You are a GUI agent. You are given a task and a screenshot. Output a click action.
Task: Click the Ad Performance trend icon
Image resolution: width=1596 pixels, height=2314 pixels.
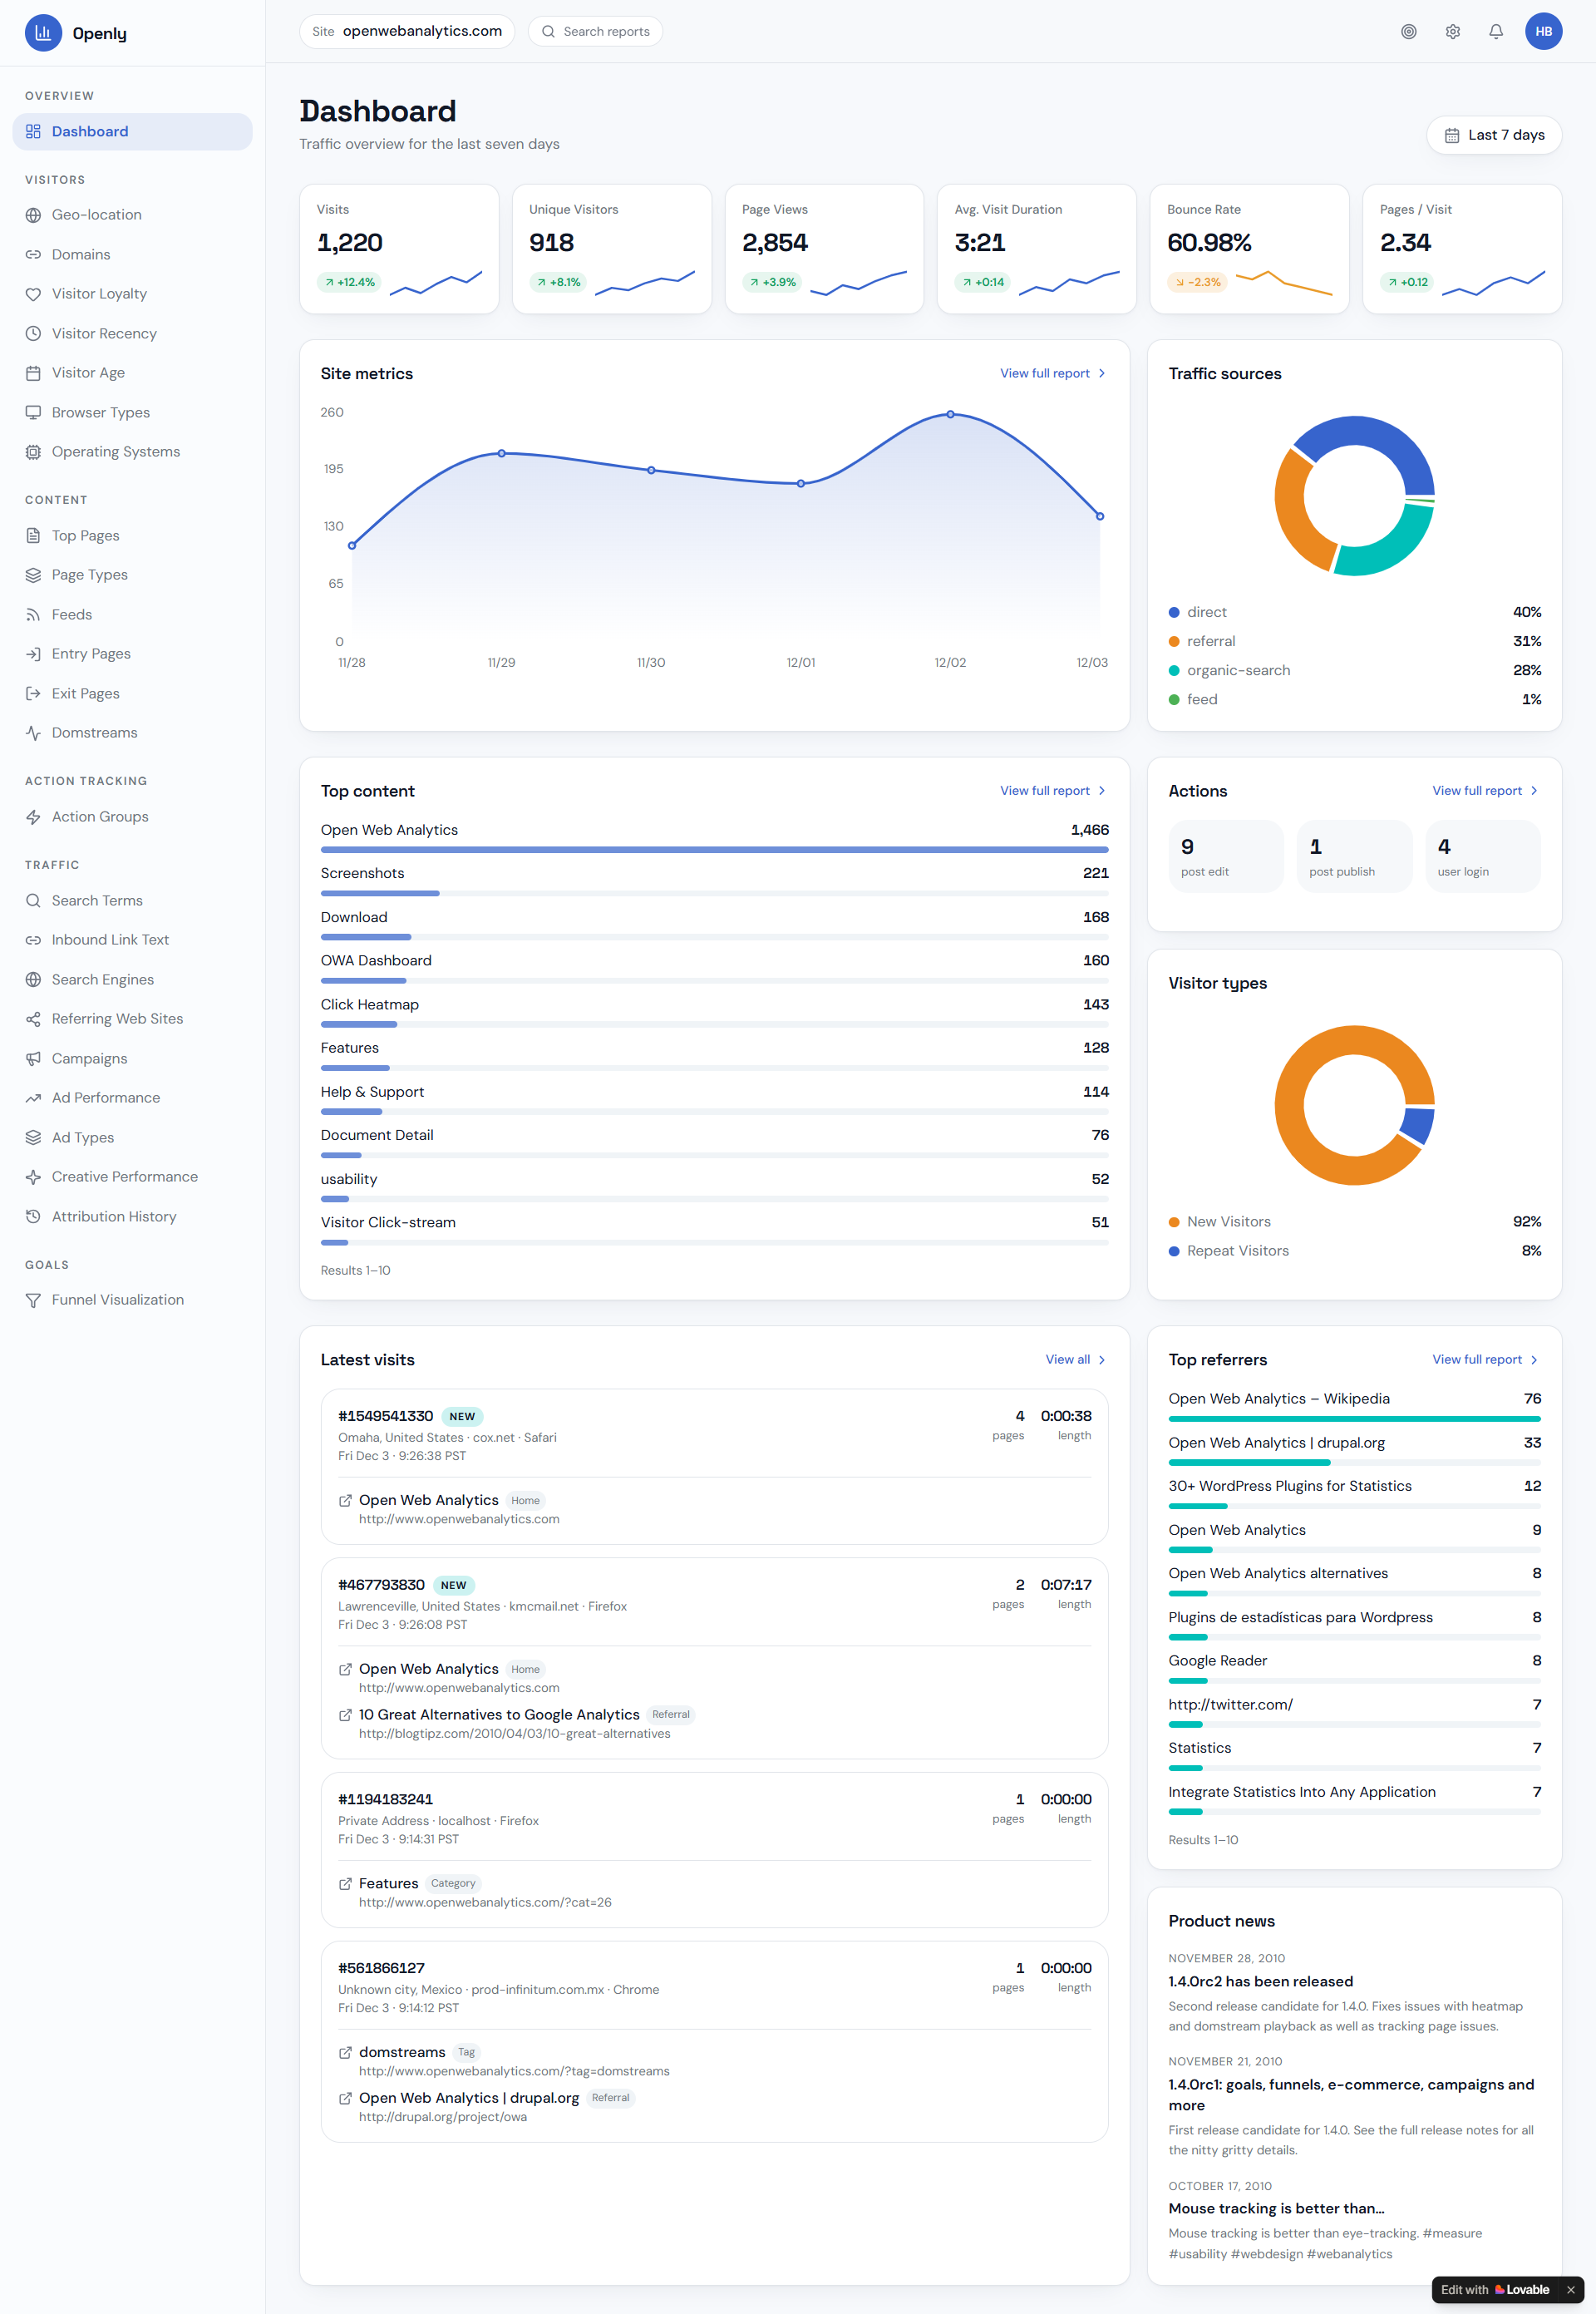pos(33,1098)
